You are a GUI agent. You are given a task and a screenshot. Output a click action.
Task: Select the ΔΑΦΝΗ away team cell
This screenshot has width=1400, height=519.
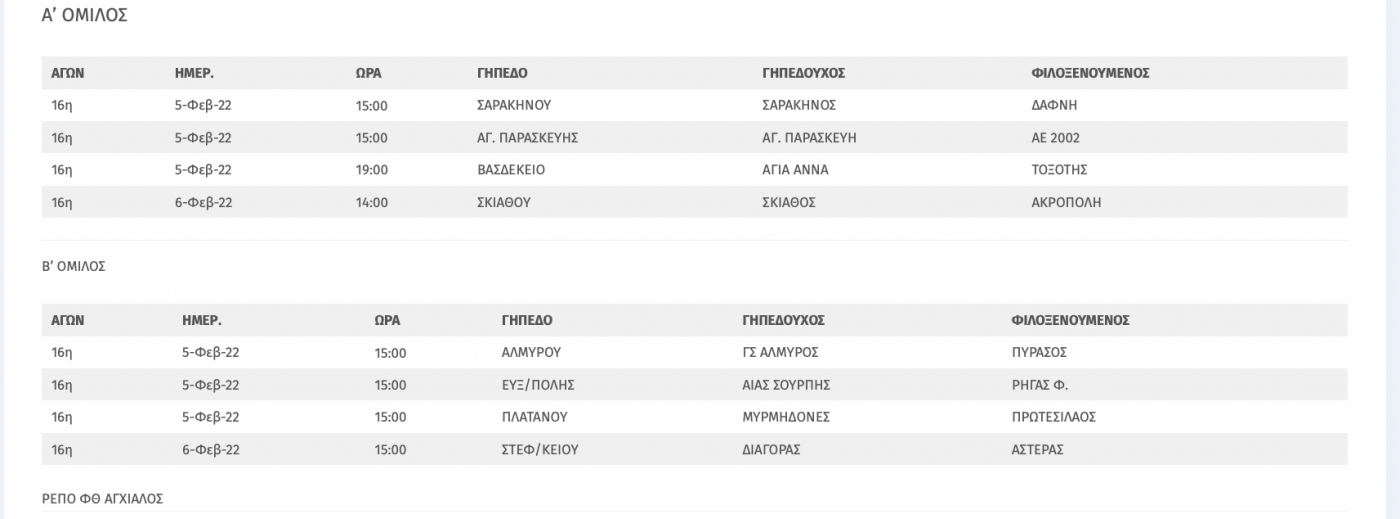1054,105
